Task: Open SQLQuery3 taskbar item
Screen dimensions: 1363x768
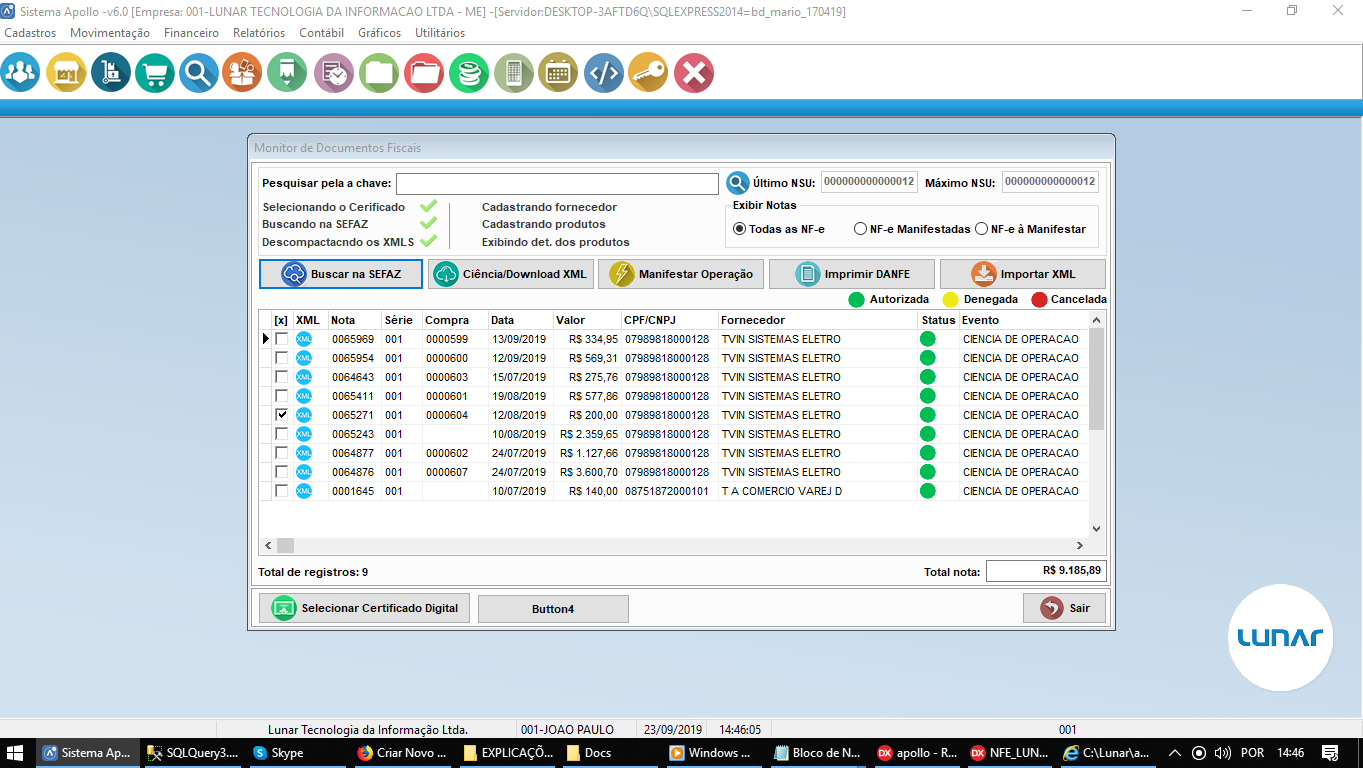Action: click(x=194, y=753)
